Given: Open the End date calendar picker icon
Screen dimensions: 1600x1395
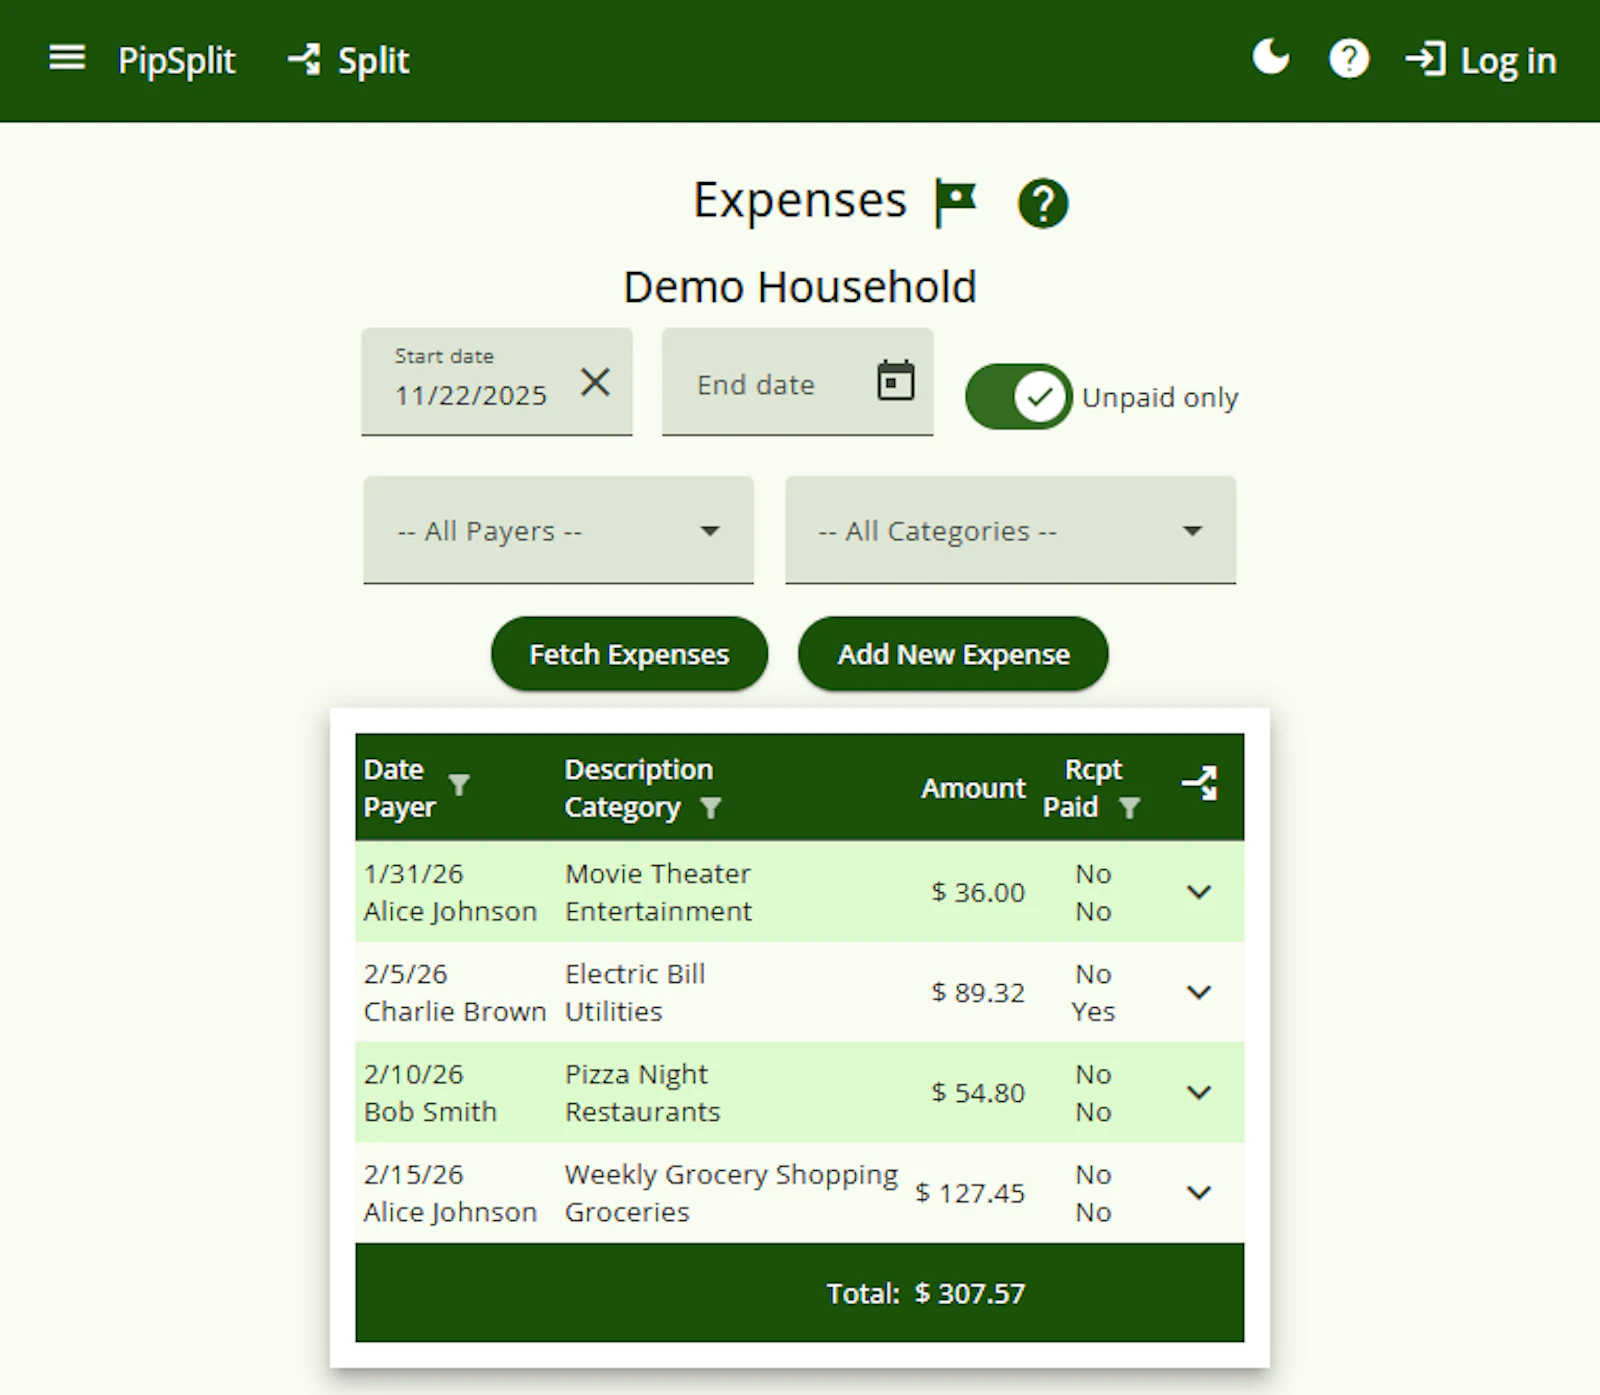Looking at the screenshot, I should [x=895, y=381].
